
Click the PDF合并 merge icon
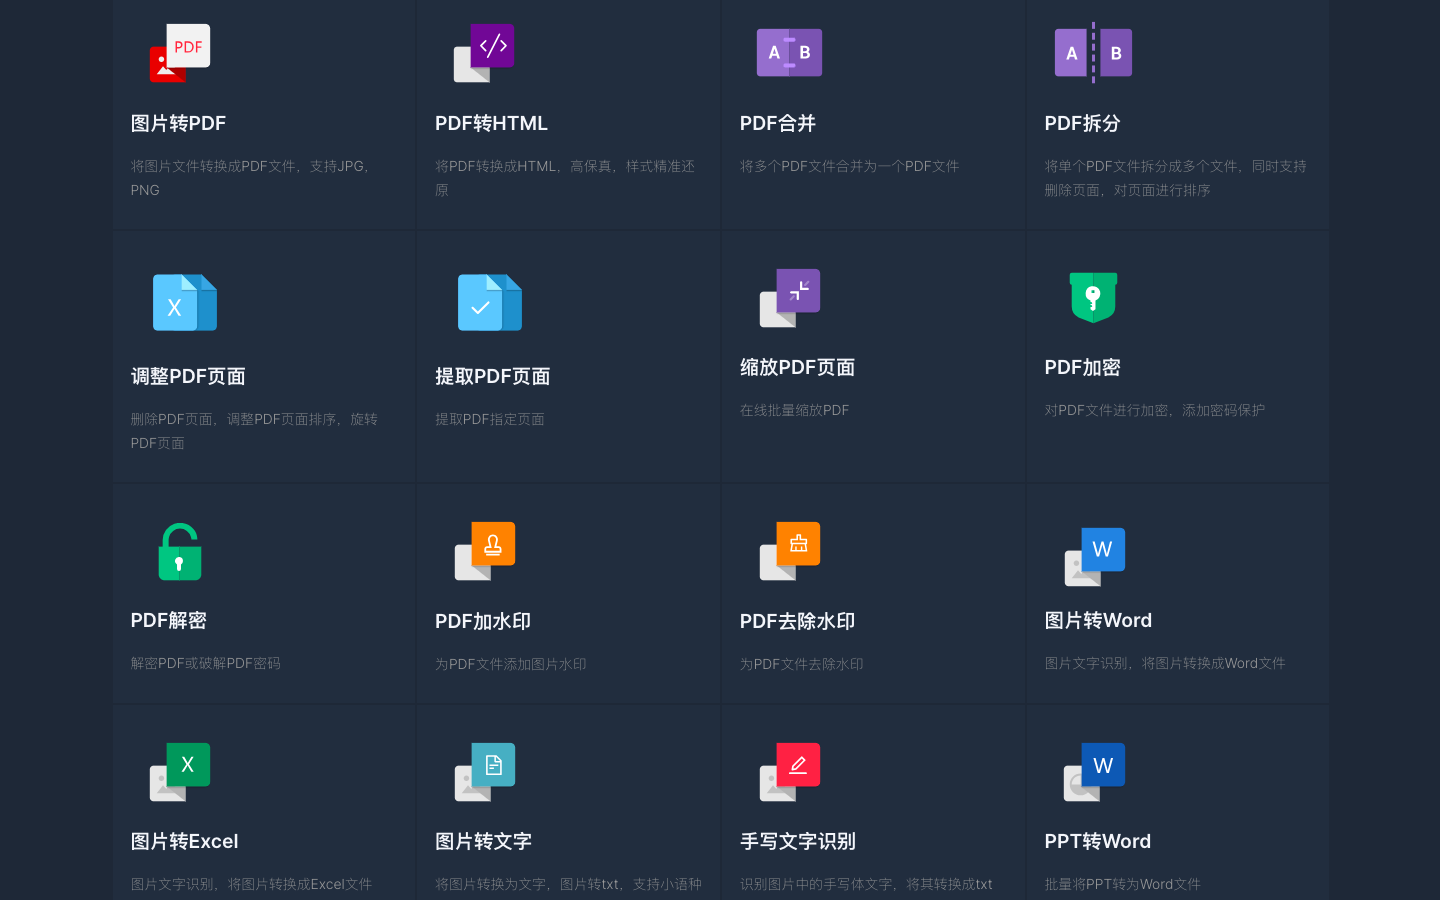tap(789, 52)
